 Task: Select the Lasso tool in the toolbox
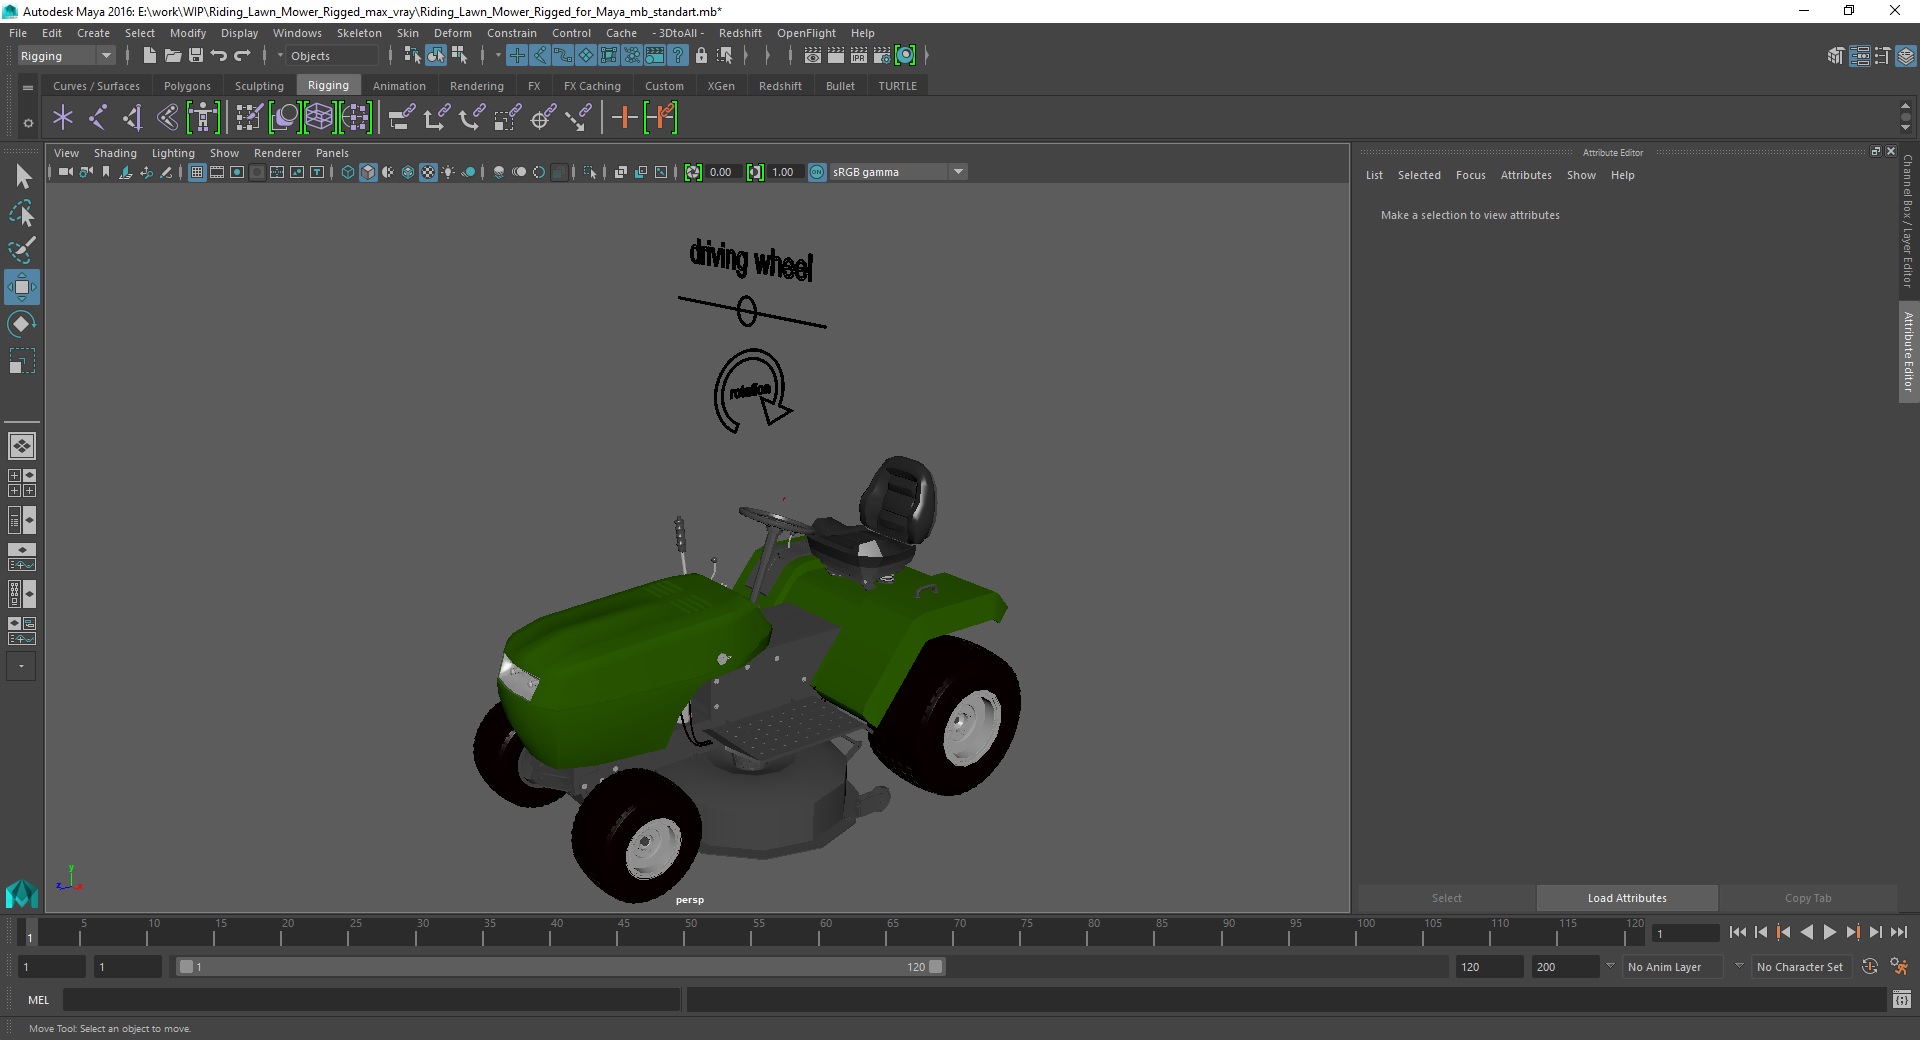21,214
